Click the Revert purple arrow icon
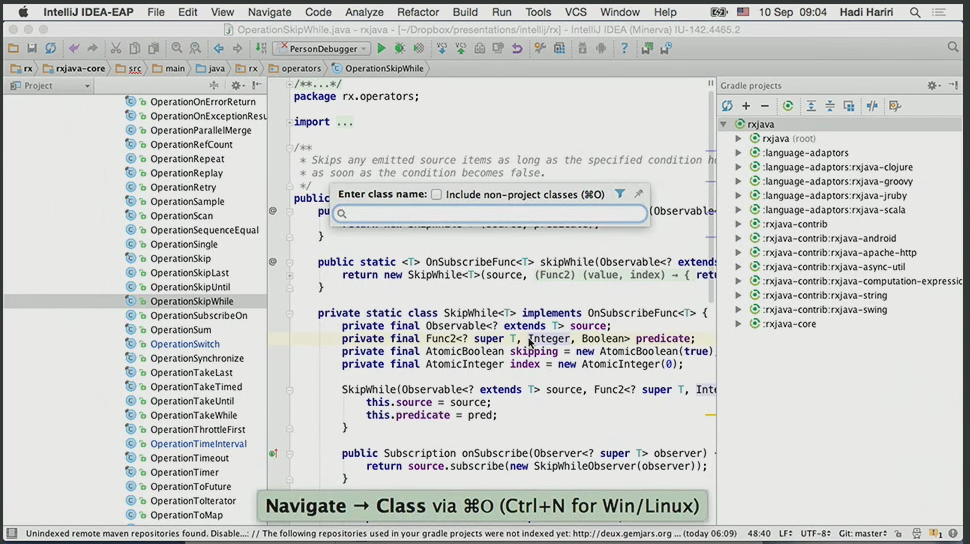 tap(517, 48)
